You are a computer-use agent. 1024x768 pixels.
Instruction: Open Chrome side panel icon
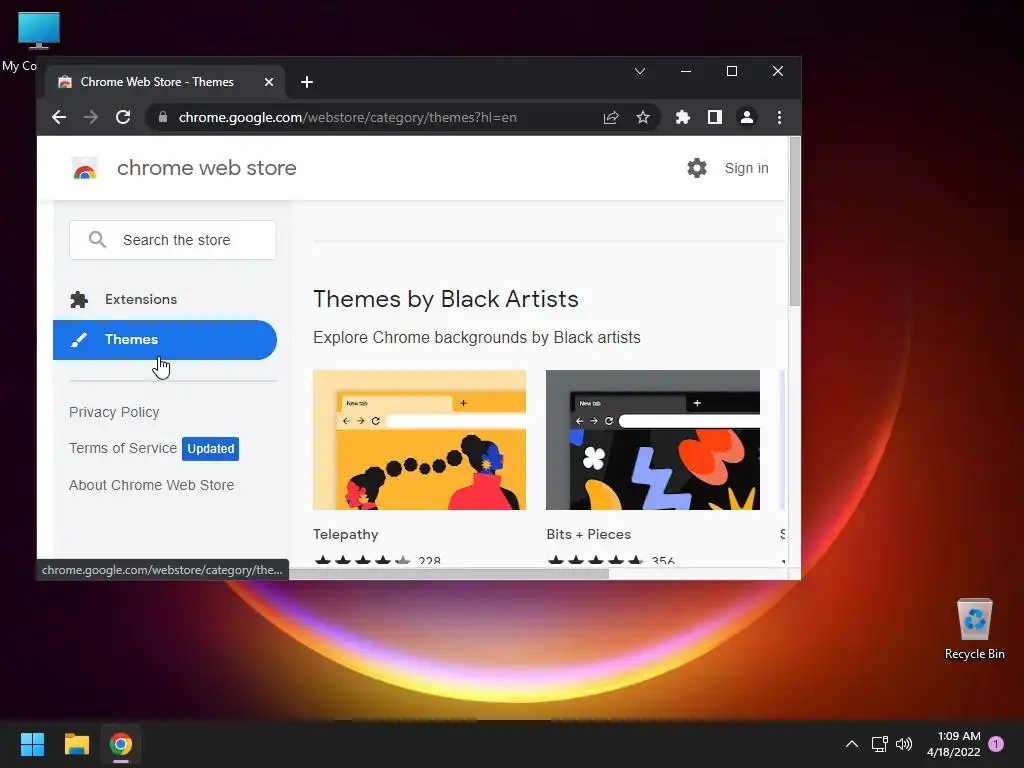(714, 118)
